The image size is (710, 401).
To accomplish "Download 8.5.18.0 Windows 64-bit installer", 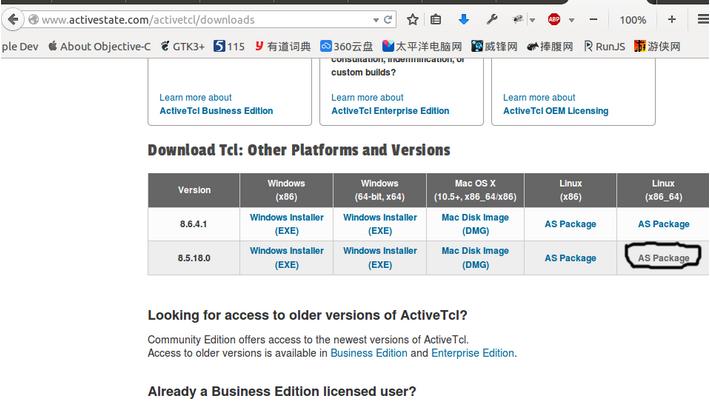I will 380,258.
